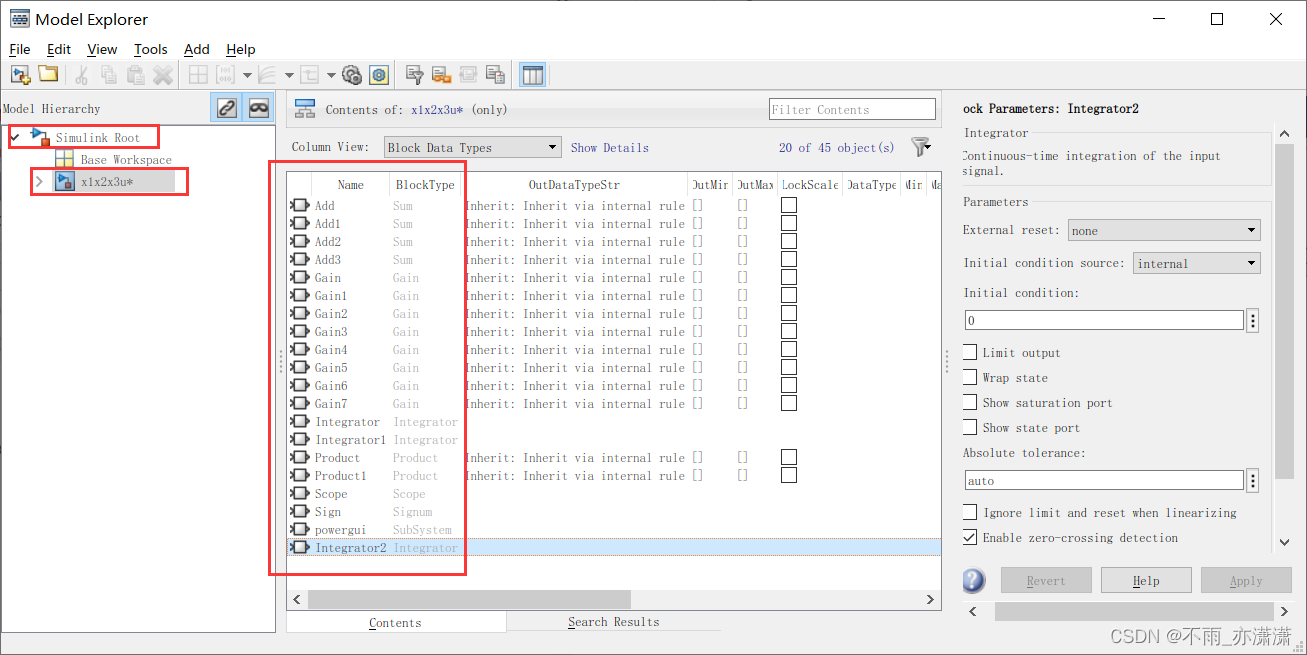Toggle the chain link icon in Model Hierarchy
The width and height of the screenshot is (1307, 655).
[227, 108]
